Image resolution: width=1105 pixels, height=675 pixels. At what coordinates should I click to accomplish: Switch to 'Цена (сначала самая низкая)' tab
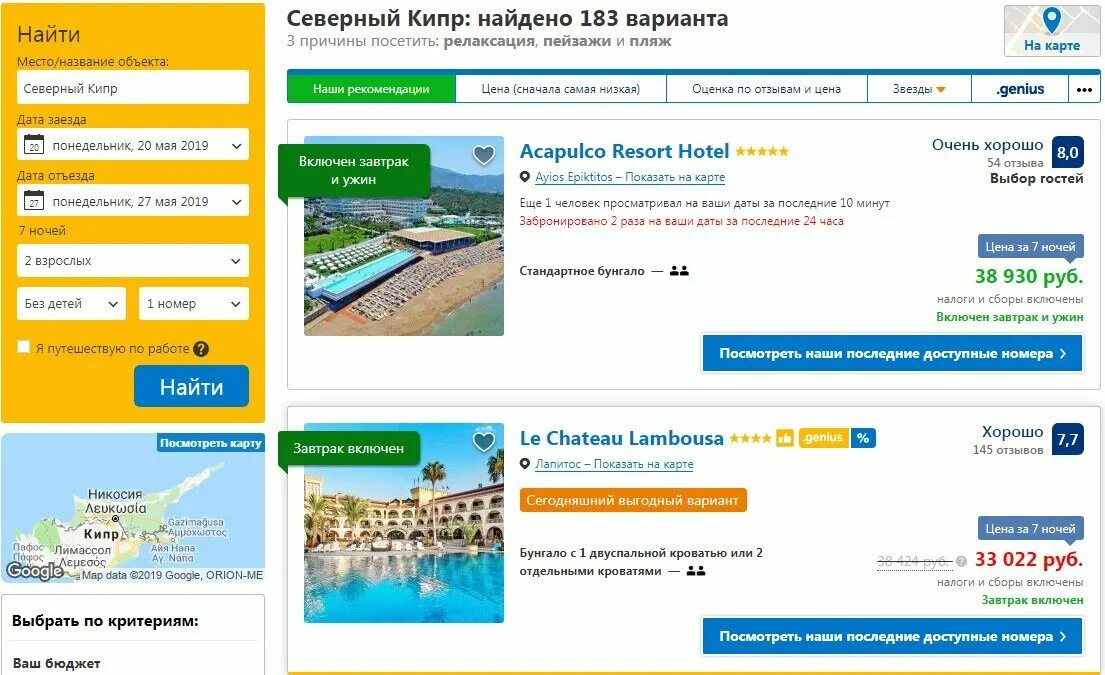pos(561,89)
